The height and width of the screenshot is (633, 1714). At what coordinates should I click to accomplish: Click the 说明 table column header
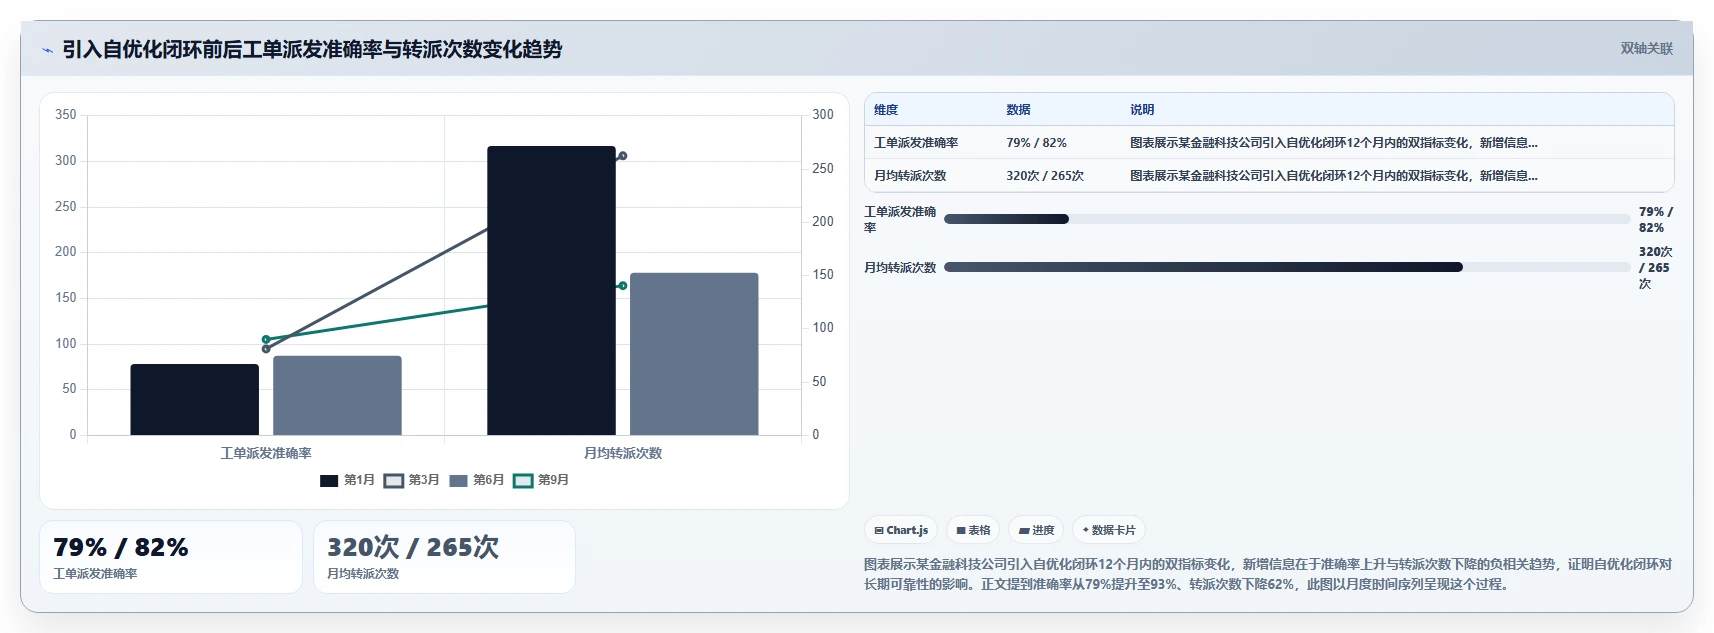coord(1142,110)
